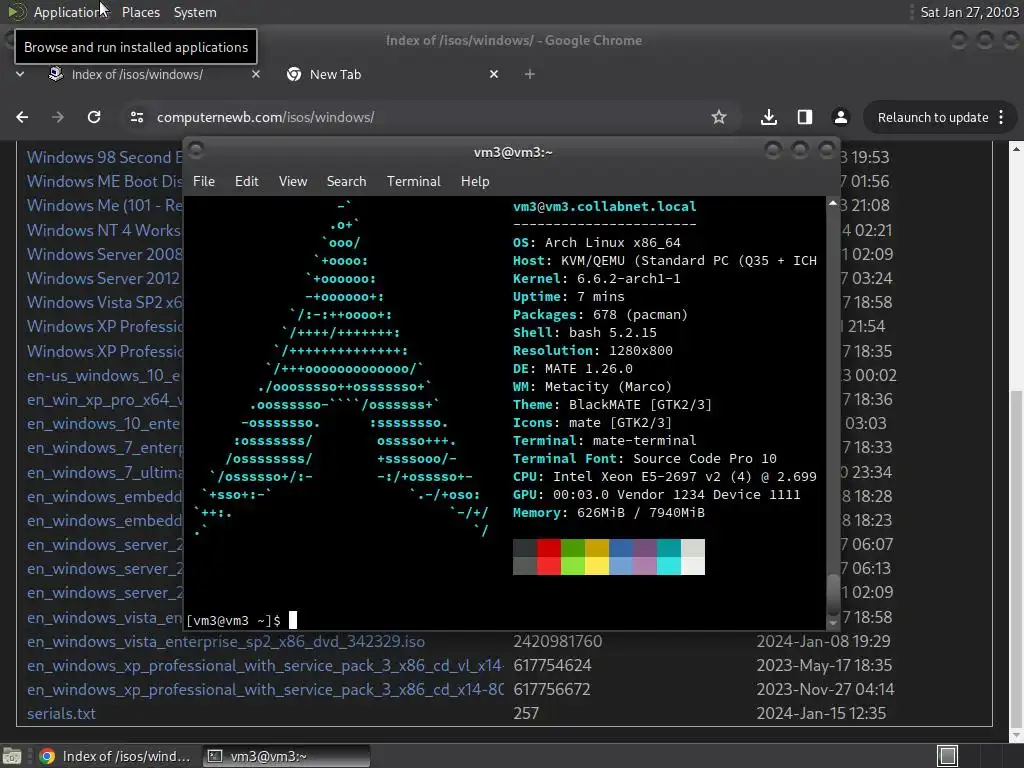Open the terminal Search menu
The image size is (1024, 768).
click(346, 182)
